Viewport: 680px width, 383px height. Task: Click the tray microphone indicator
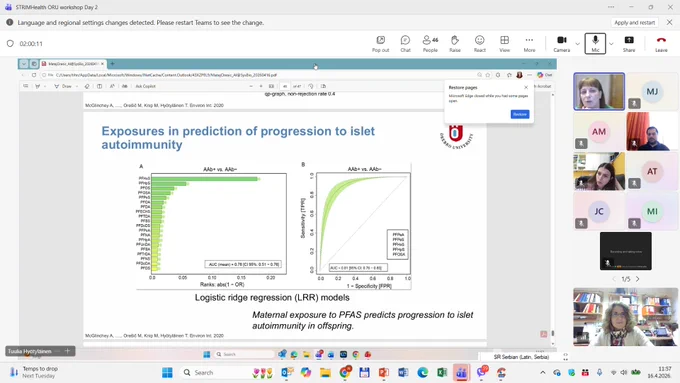(x=599, y=373)
